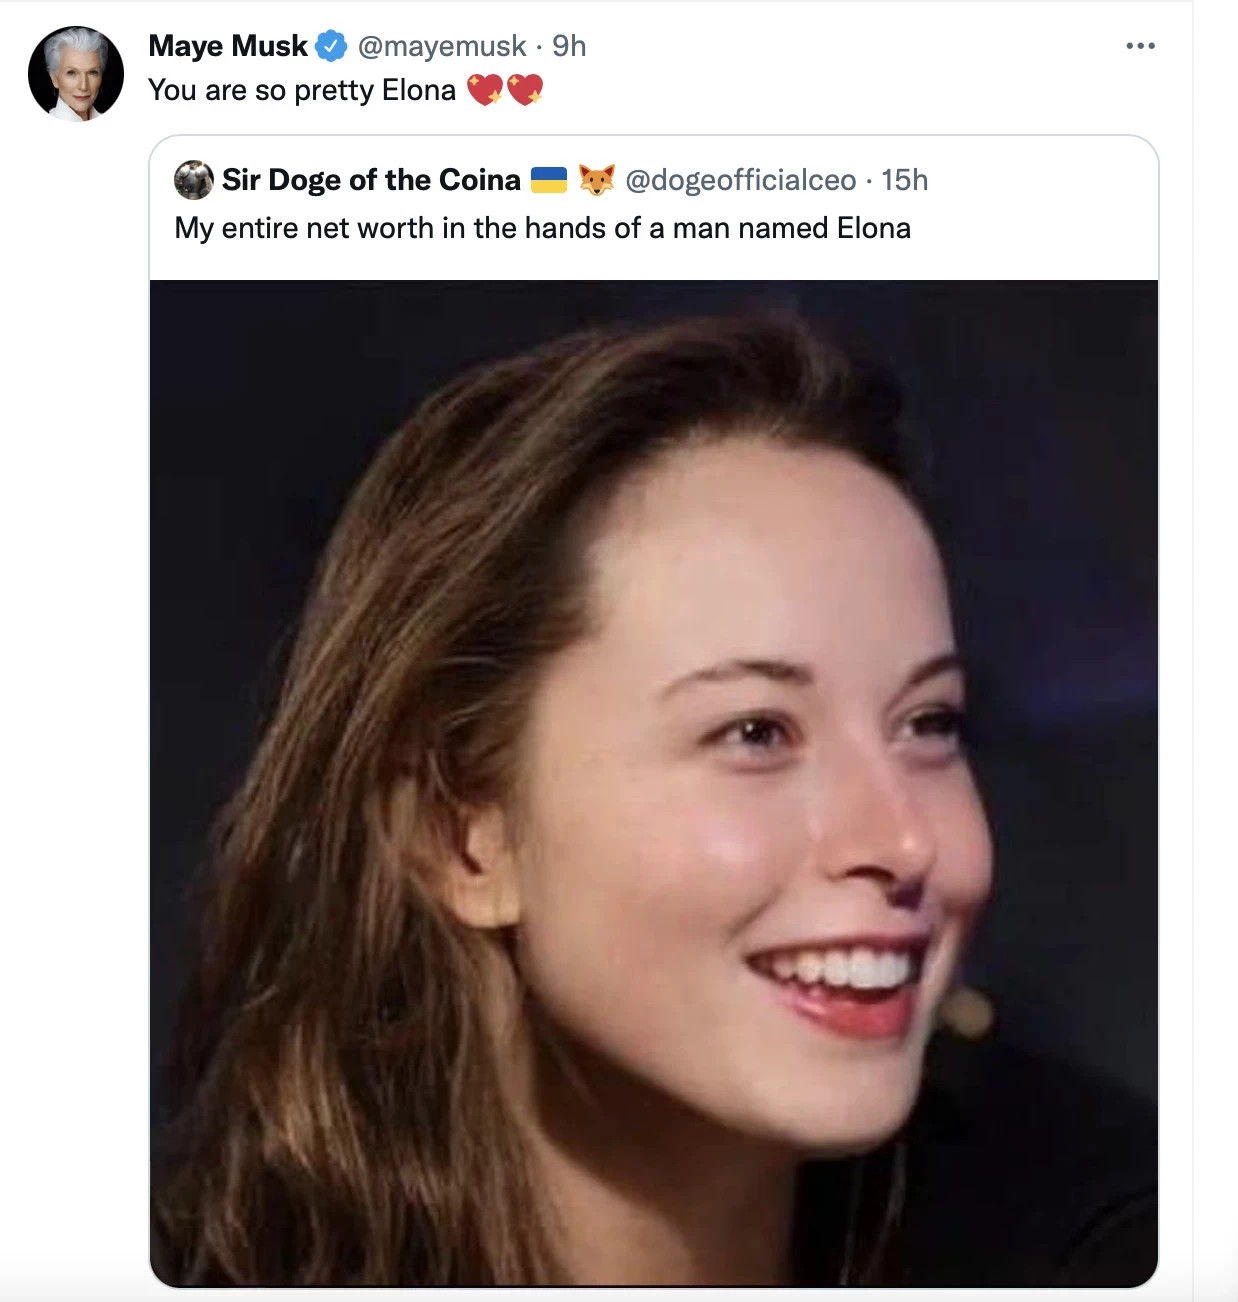The width and height of the screenshot is (1238, 1302).
Task: Click the second sparkling heart emoji
Action: (x=525, y=90)
